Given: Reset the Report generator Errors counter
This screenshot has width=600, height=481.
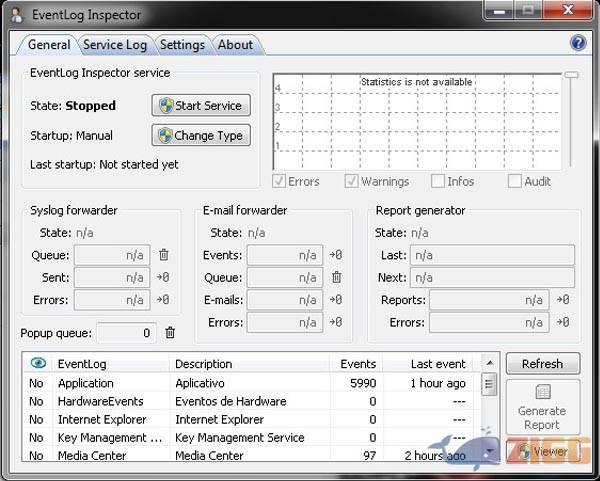Looking at the screenshot, I should pos(562,322).
